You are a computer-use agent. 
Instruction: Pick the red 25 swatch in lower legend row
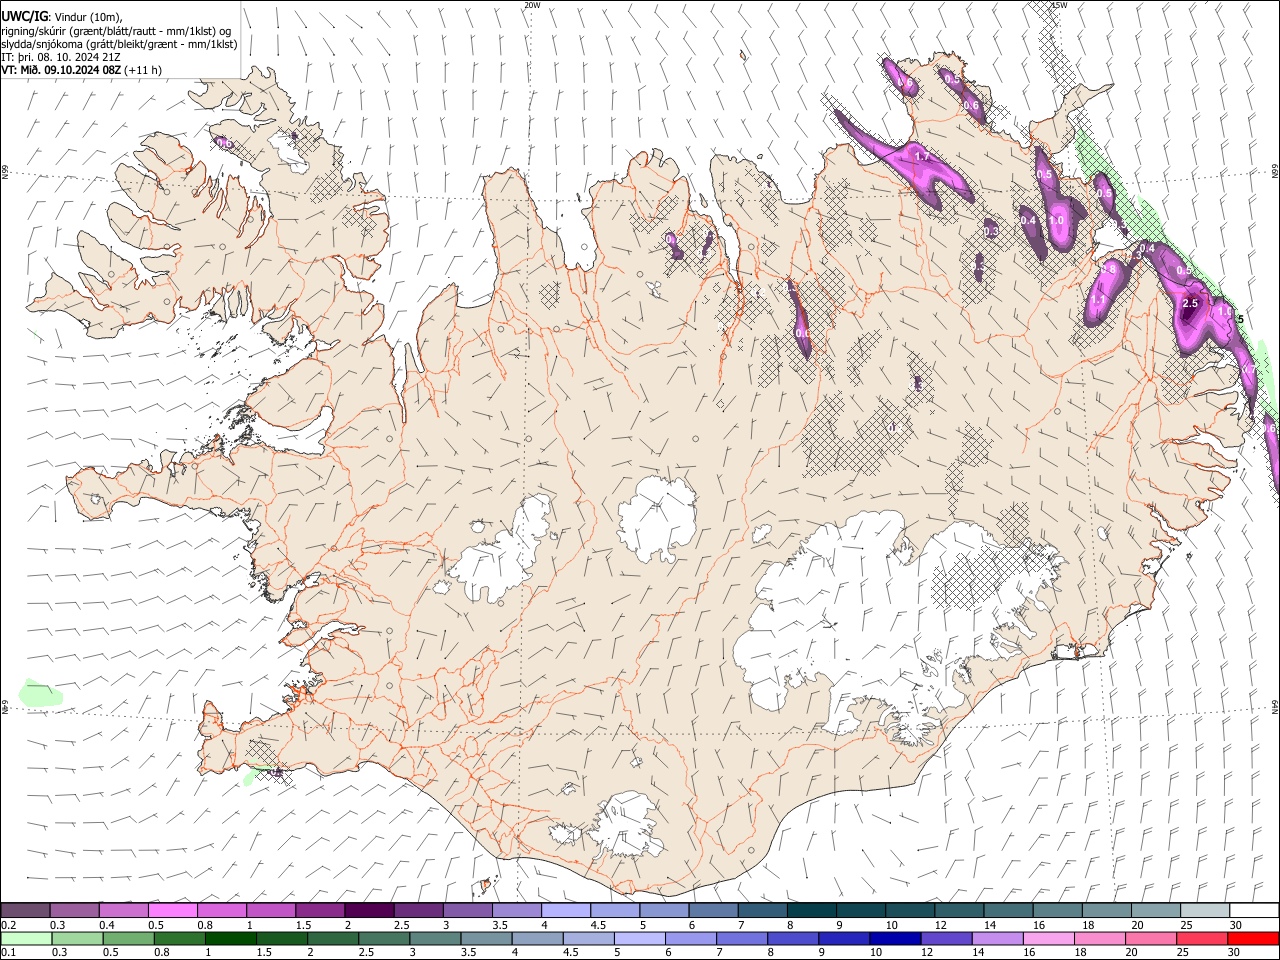[1202, 938]
